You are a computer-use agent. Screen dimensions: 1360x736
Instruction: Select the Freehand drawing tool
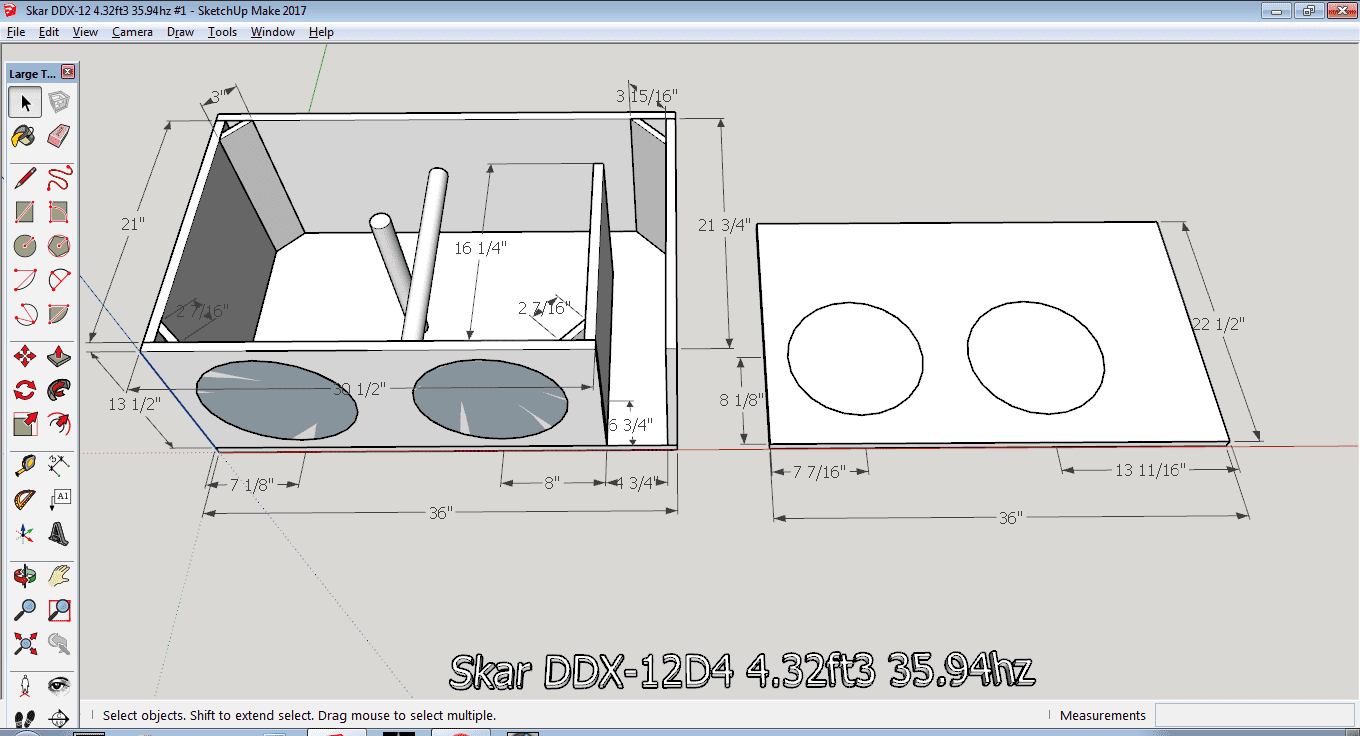(59, 179)
